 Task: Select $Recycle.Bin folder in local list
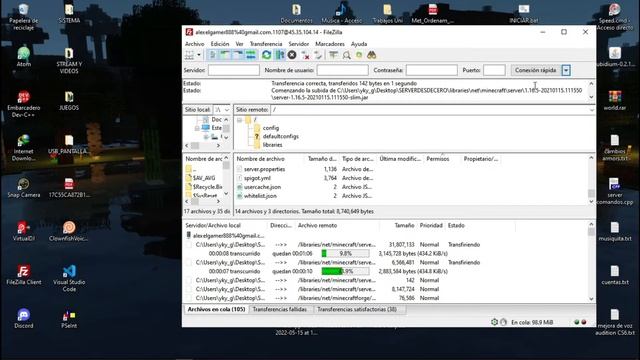[x=207, y=187]
